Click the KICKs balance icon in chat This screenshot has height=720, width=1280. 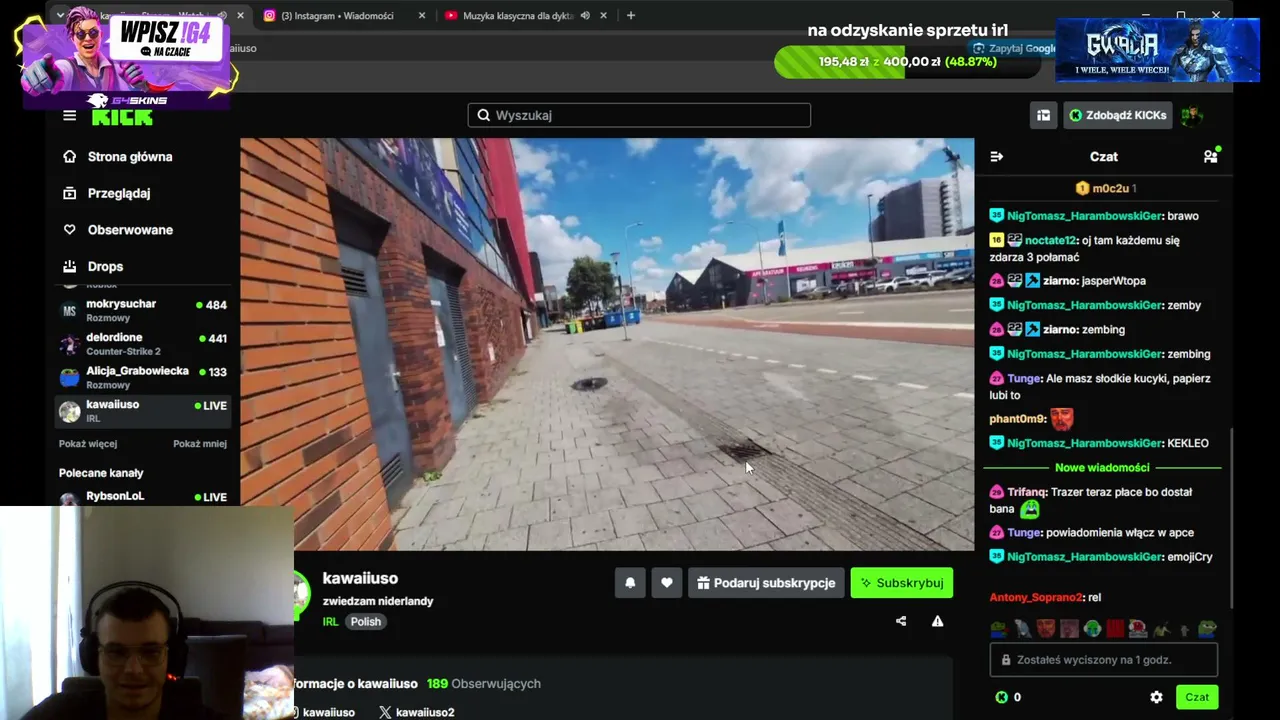[x=1002, y=697]
